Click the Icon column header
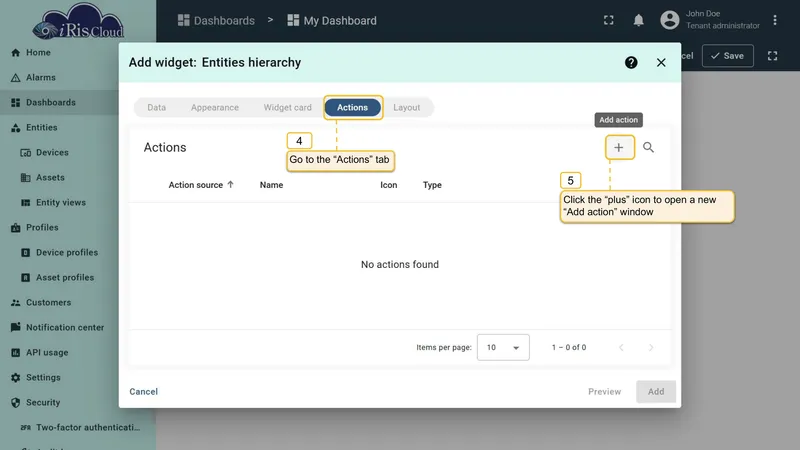This screenshot has height=450, width=800. [x=389, y=185]
